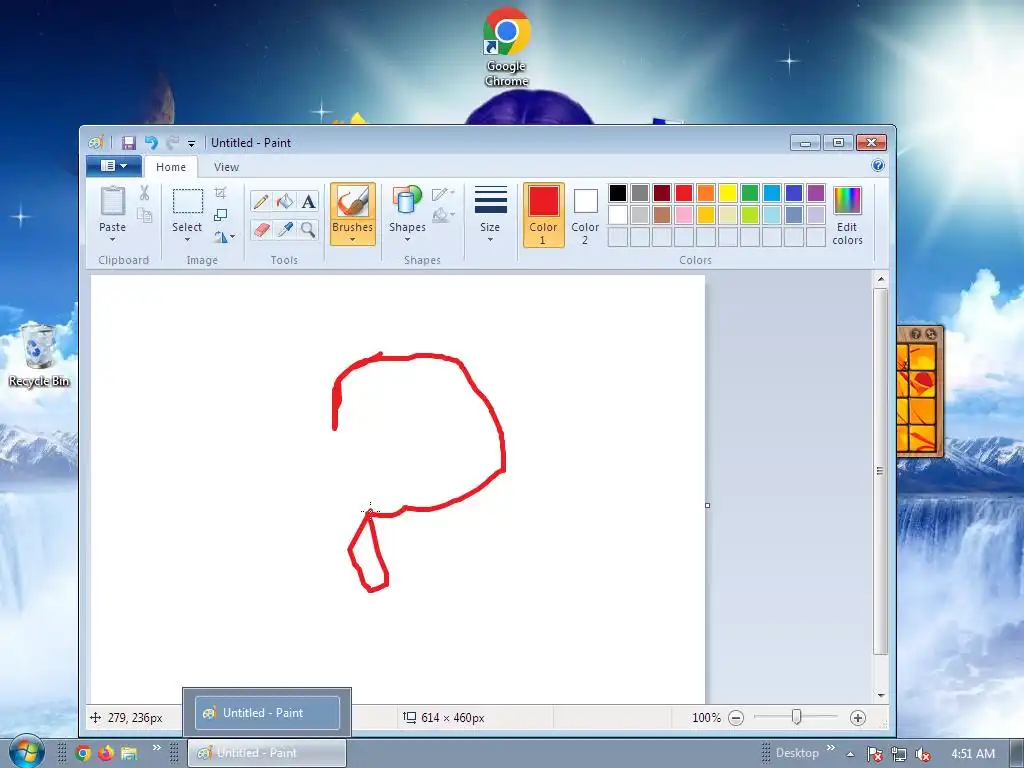Switch to the Home ribbon tab
Screen dimensions: 1024x768
[x=171, y=167]
